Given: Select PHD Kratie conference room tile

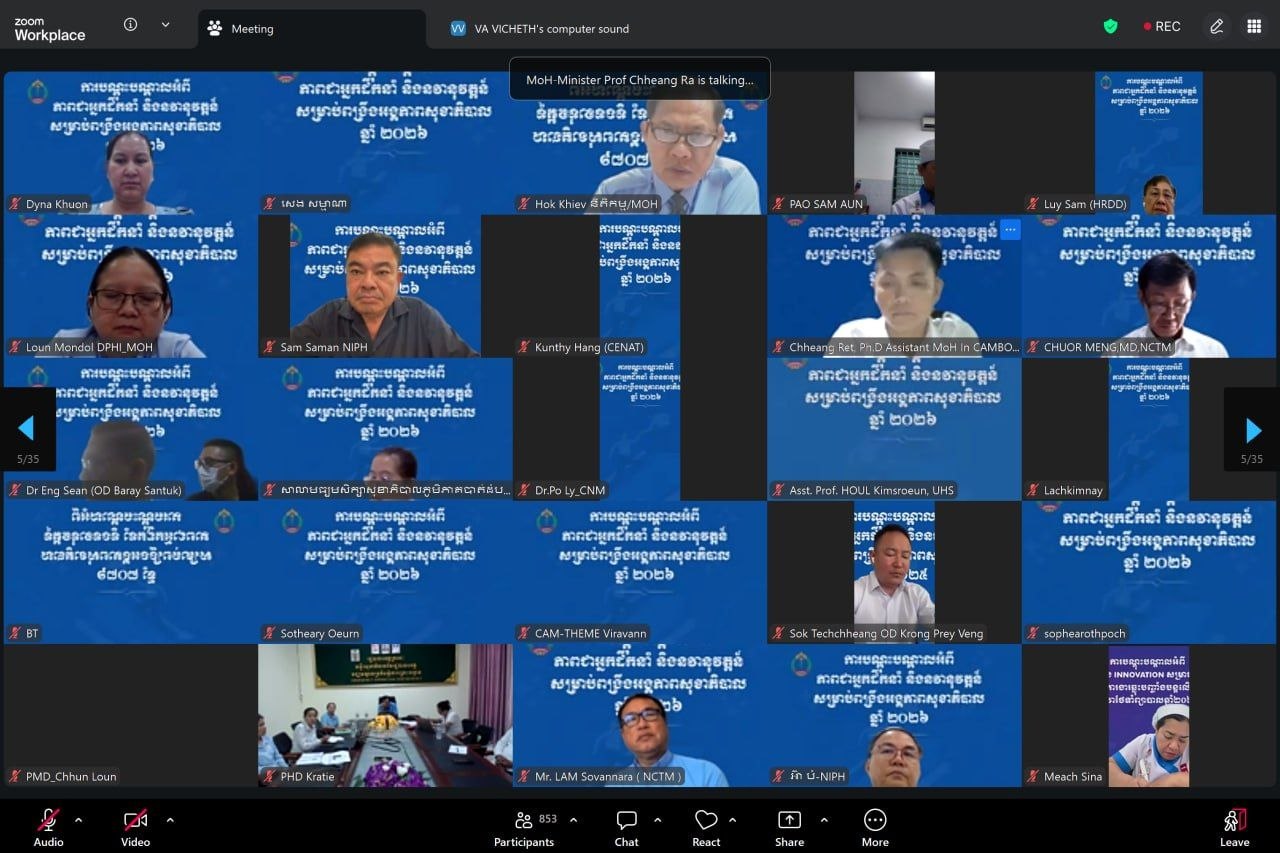Looking at the screenshot, I should point(385,715).
